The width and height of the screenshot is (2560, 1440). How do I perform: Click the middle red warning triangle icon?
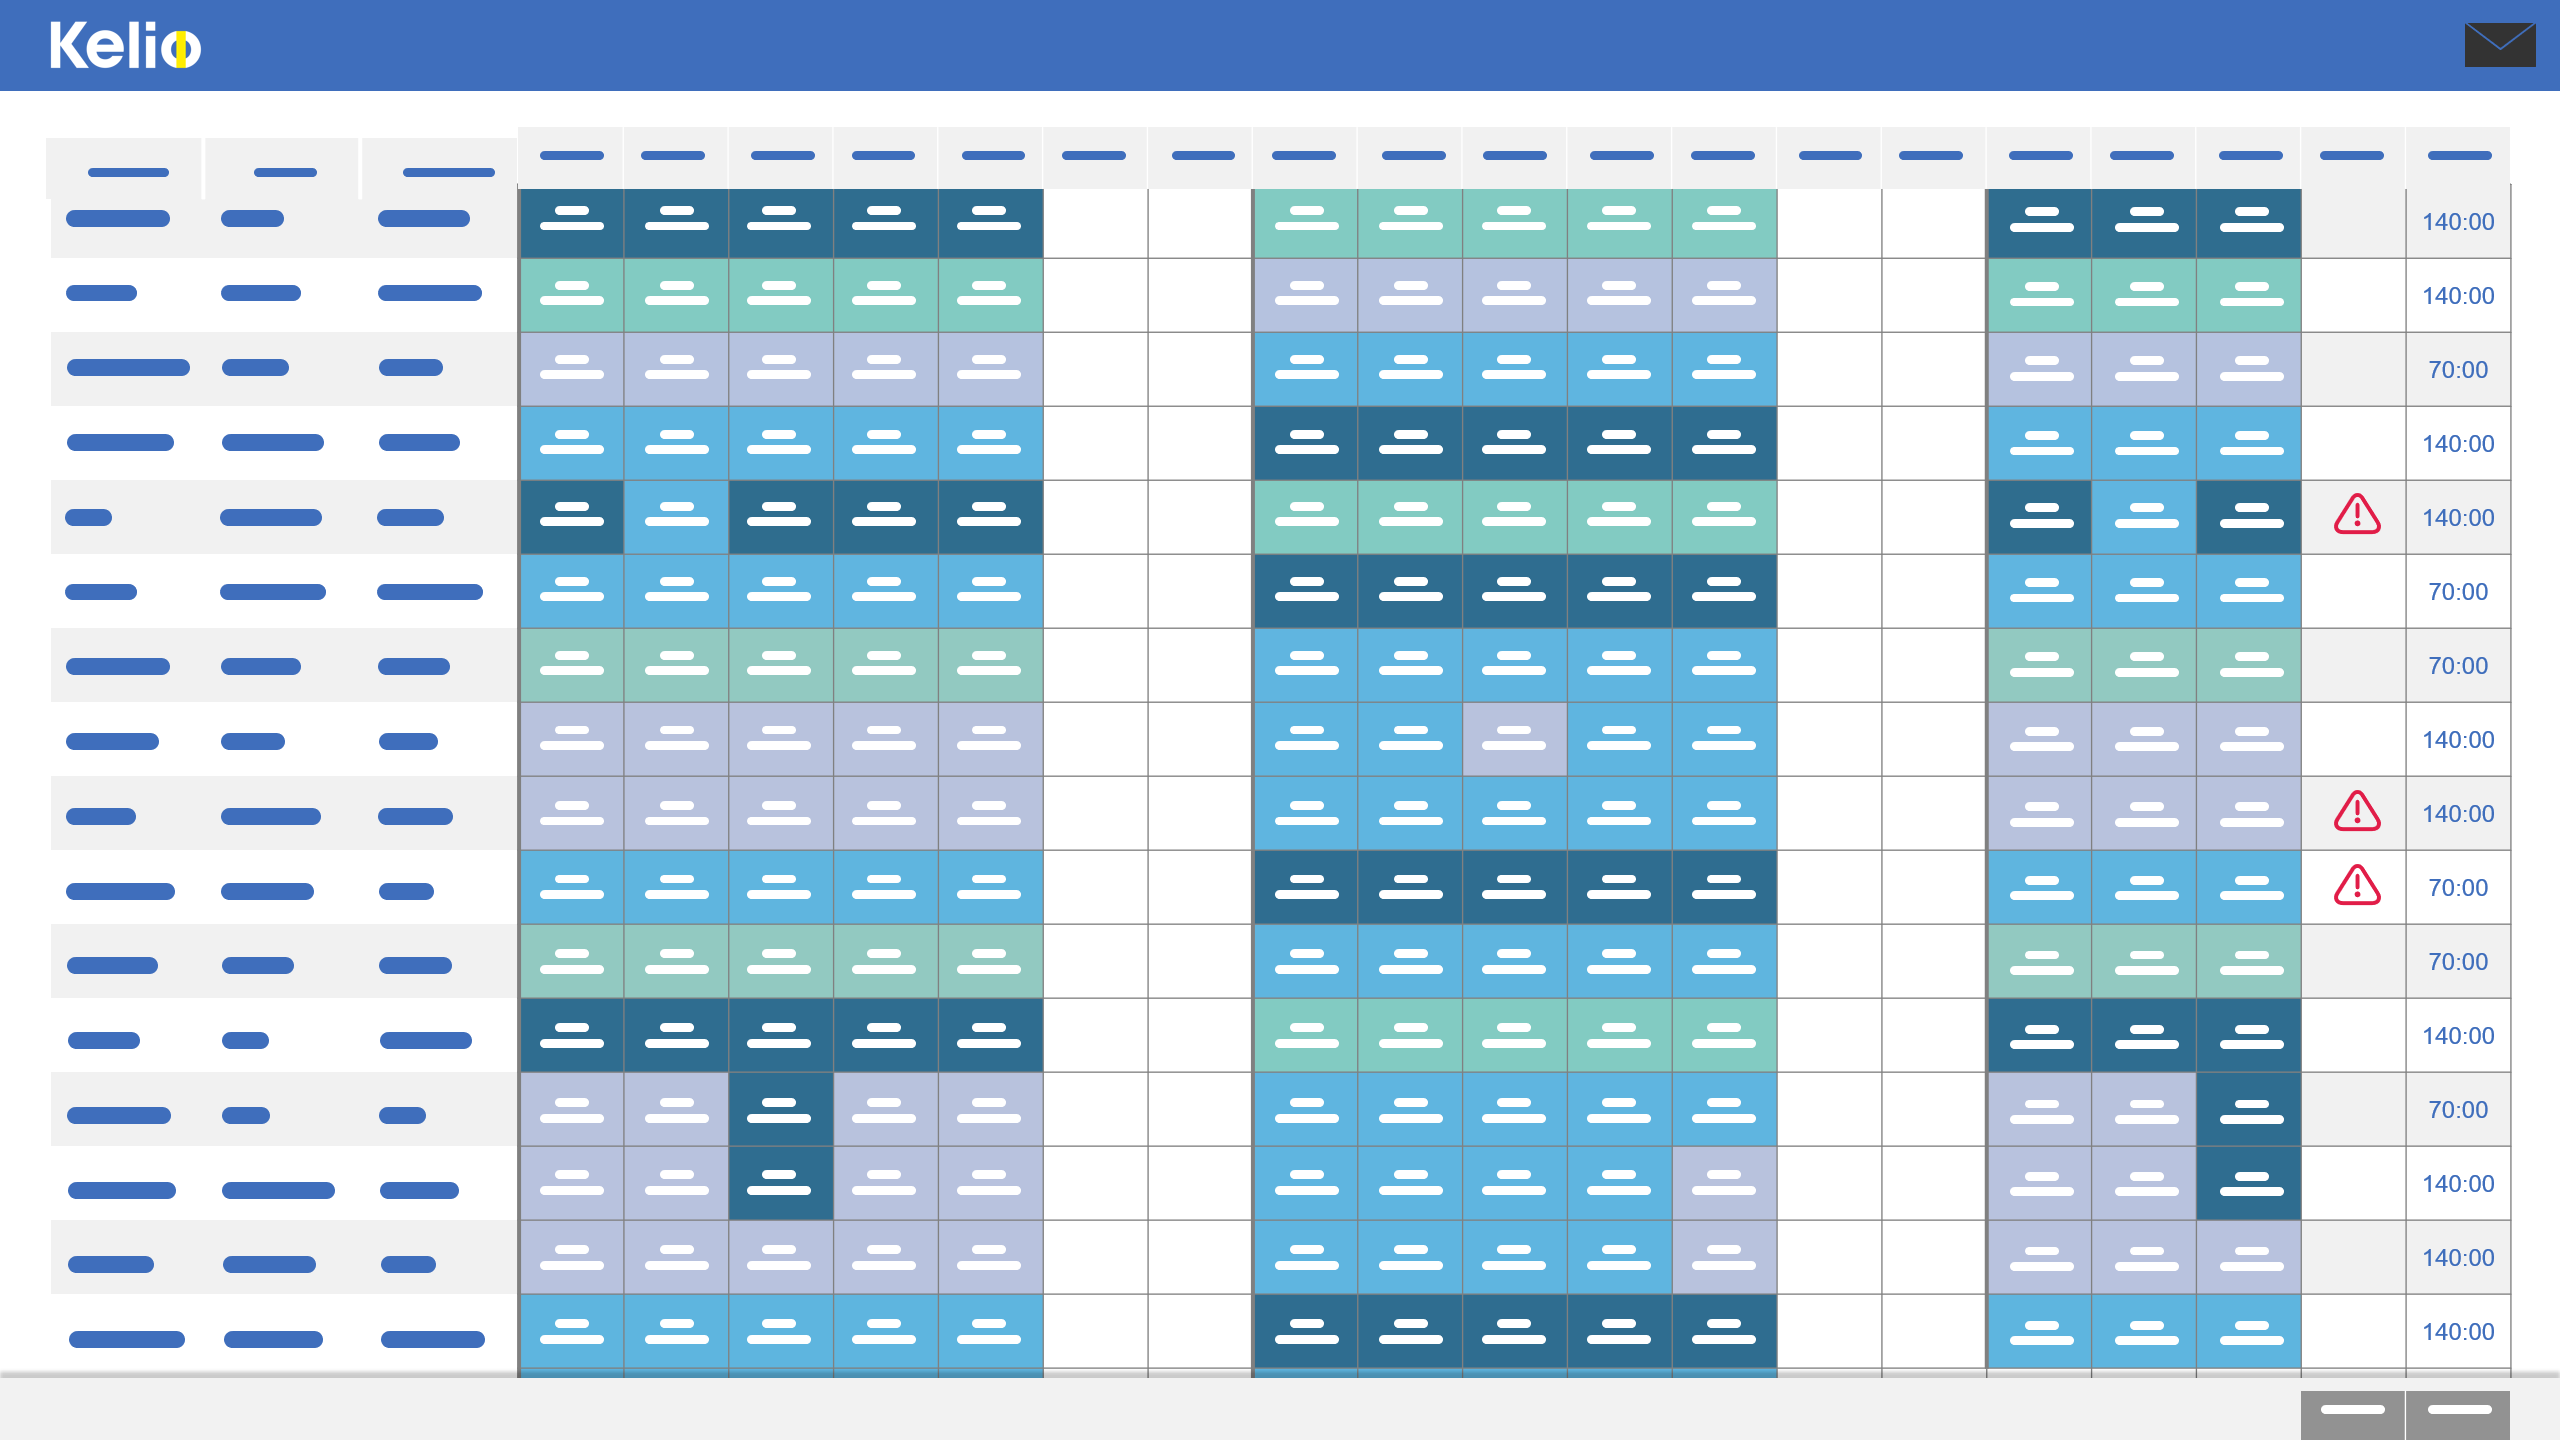(x=2357, y=811)
